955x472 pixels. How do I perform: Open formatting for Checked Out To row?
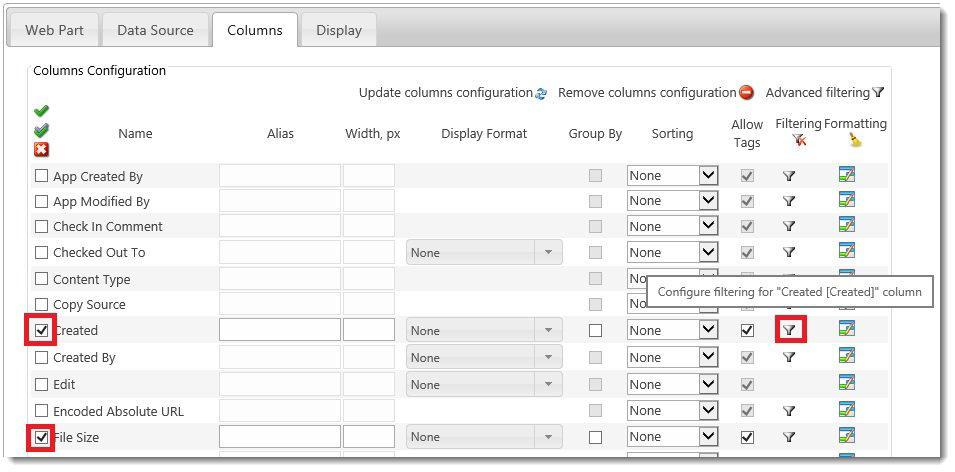pos(847,250)
